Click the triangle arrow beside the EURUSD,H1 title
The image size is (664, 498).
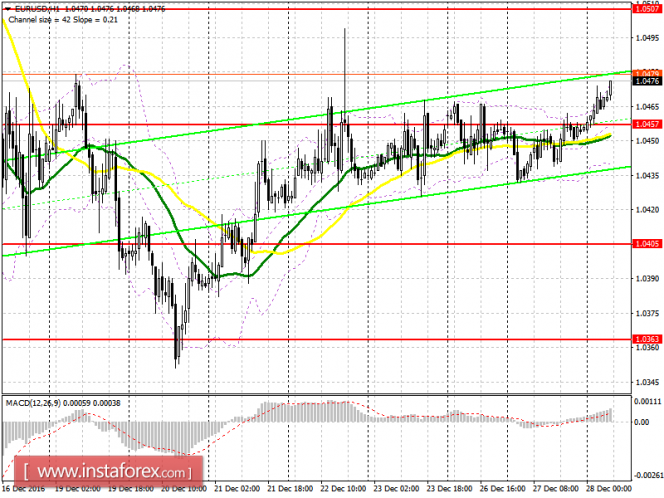tap(8, 8)
